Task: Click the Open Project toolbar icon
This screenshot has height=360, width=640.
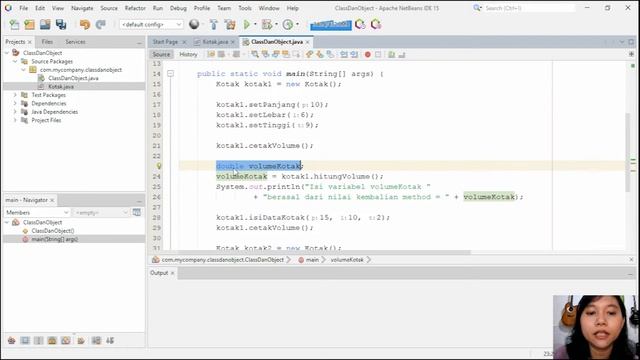Action: [45, 24]
